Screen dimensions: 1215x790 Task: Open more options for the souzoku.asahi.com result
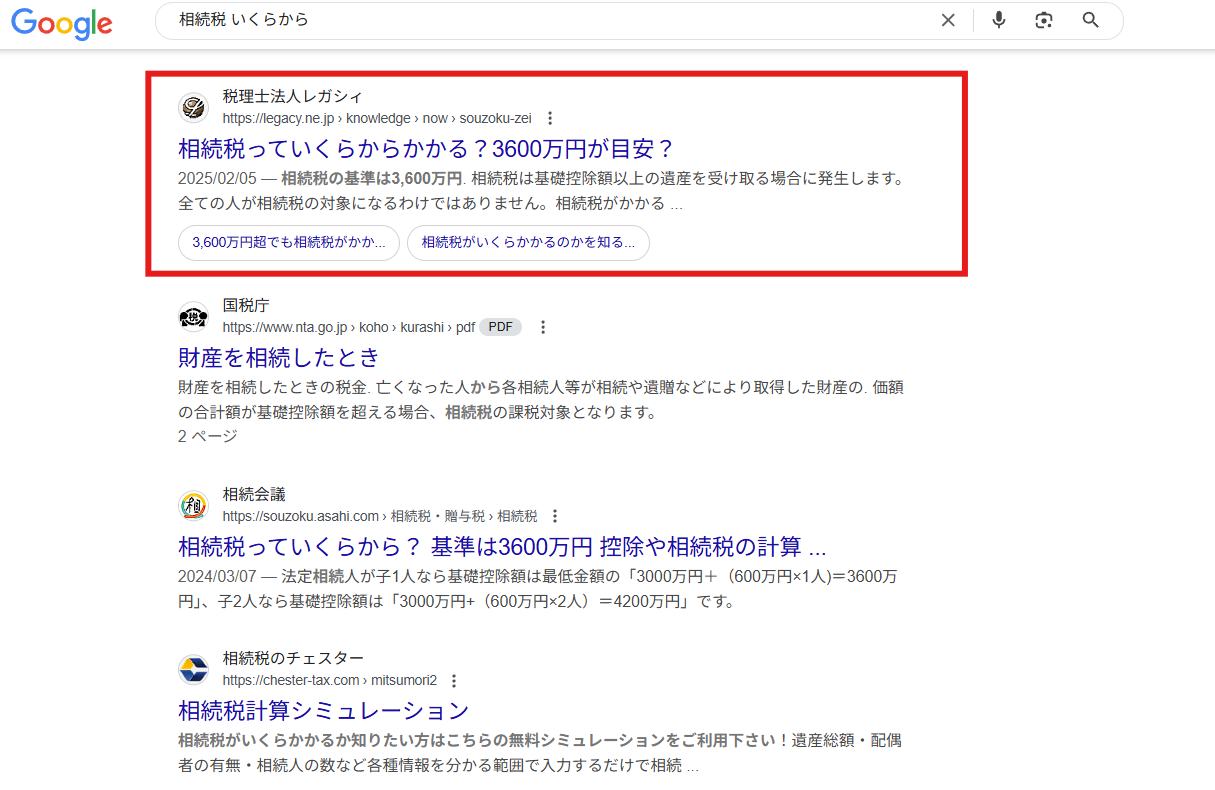[x=555, y=516]
